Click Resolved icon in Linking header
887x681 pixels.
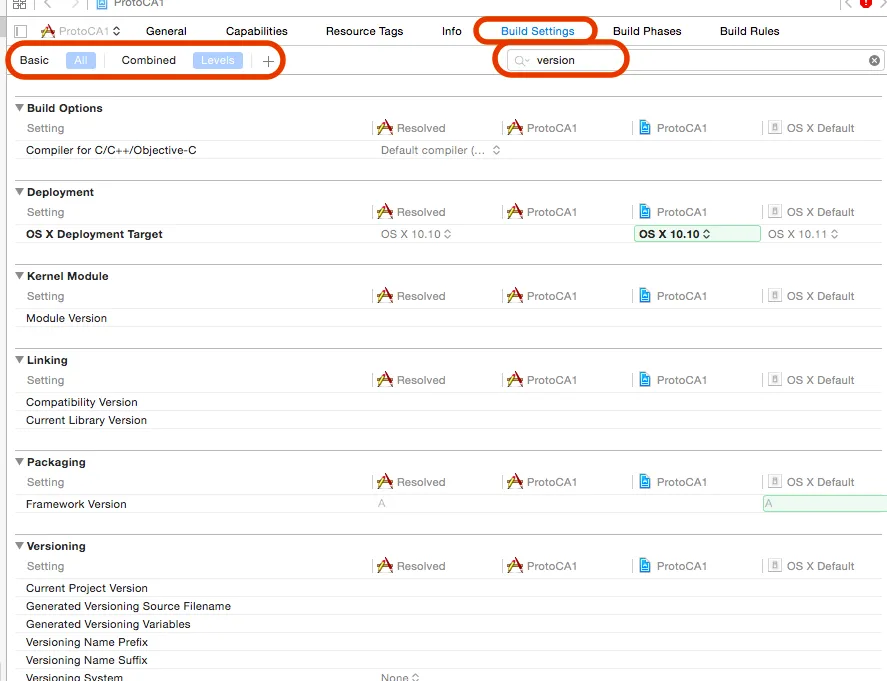pos(385,380)
